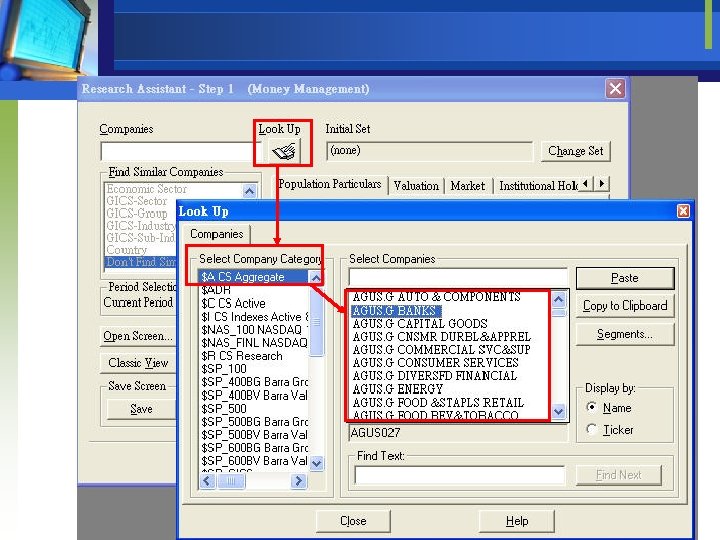Select $SP_600BG Barra Growth category
The height and width of the screenshot is (540, 720).
click(x=254, y=448)
